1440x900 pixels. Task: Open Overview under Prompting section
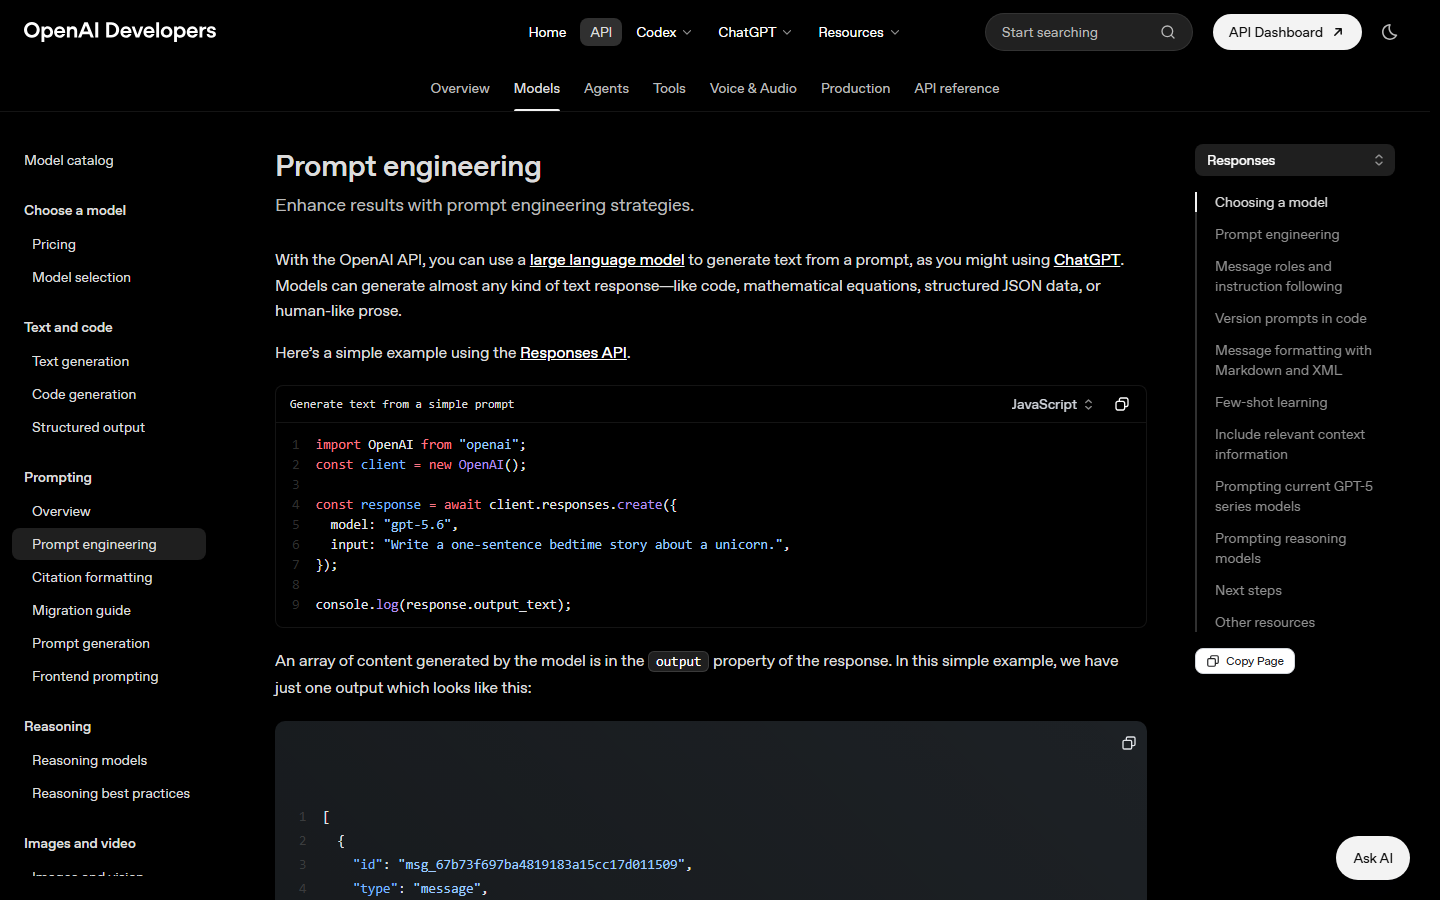[61, 511]
